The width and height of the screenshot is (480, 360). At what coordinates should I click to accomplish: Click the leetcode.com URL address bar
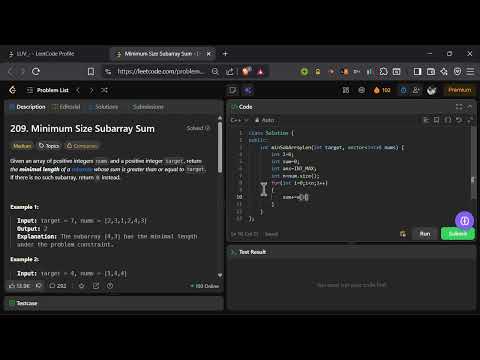(160, 71)
